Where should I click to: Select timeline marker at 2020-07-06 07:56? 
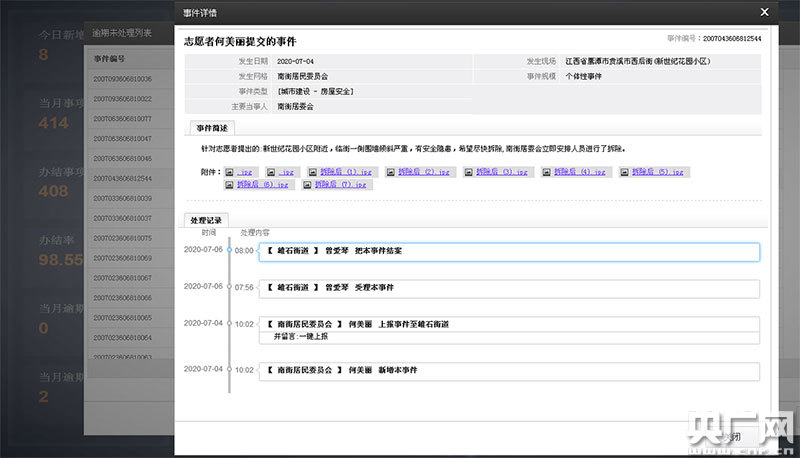(x=229, y=287)
